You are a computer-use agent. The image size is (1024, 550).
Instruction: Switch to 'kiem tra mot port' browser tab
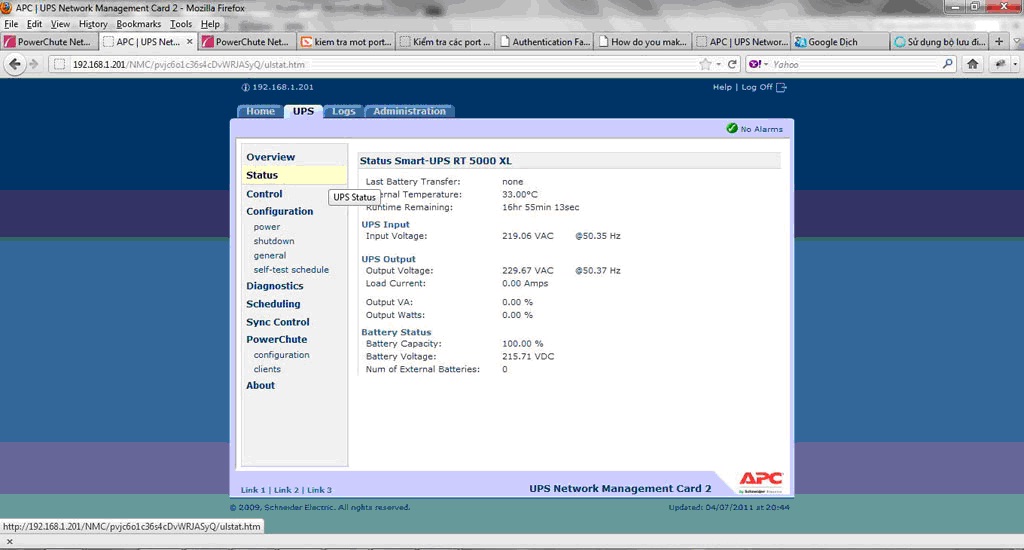[x=346, y=41]
